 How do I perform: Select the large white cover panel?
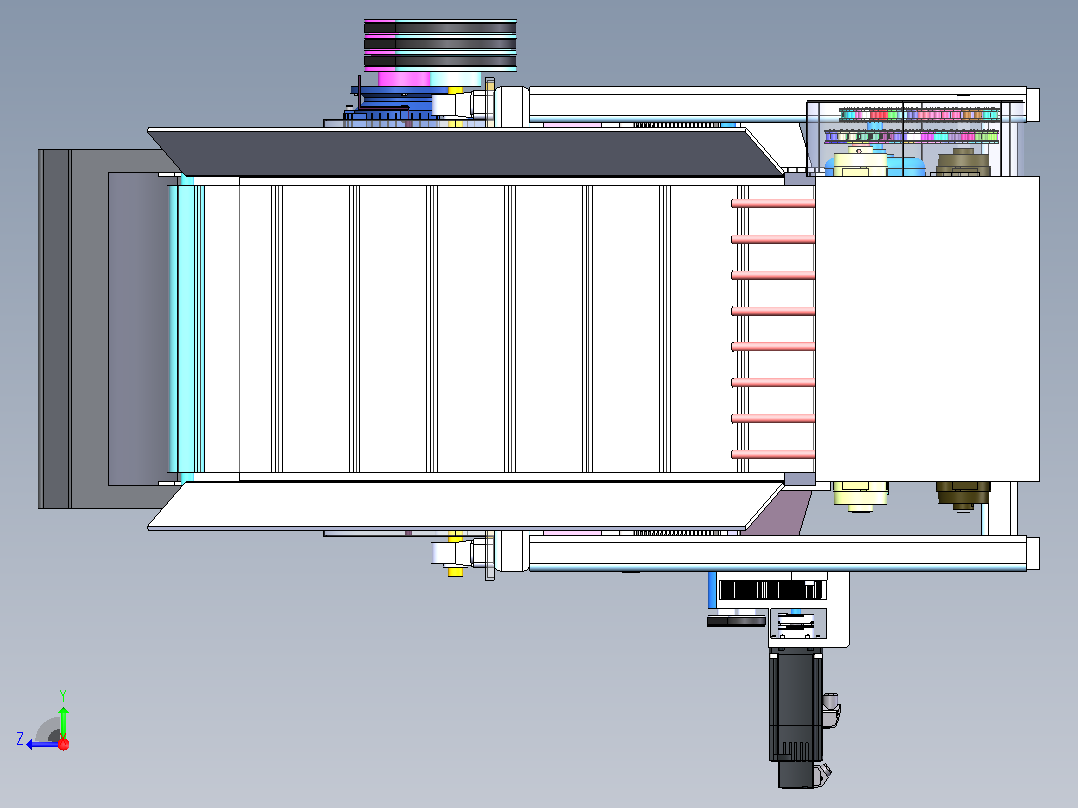(x=927, y=329)
